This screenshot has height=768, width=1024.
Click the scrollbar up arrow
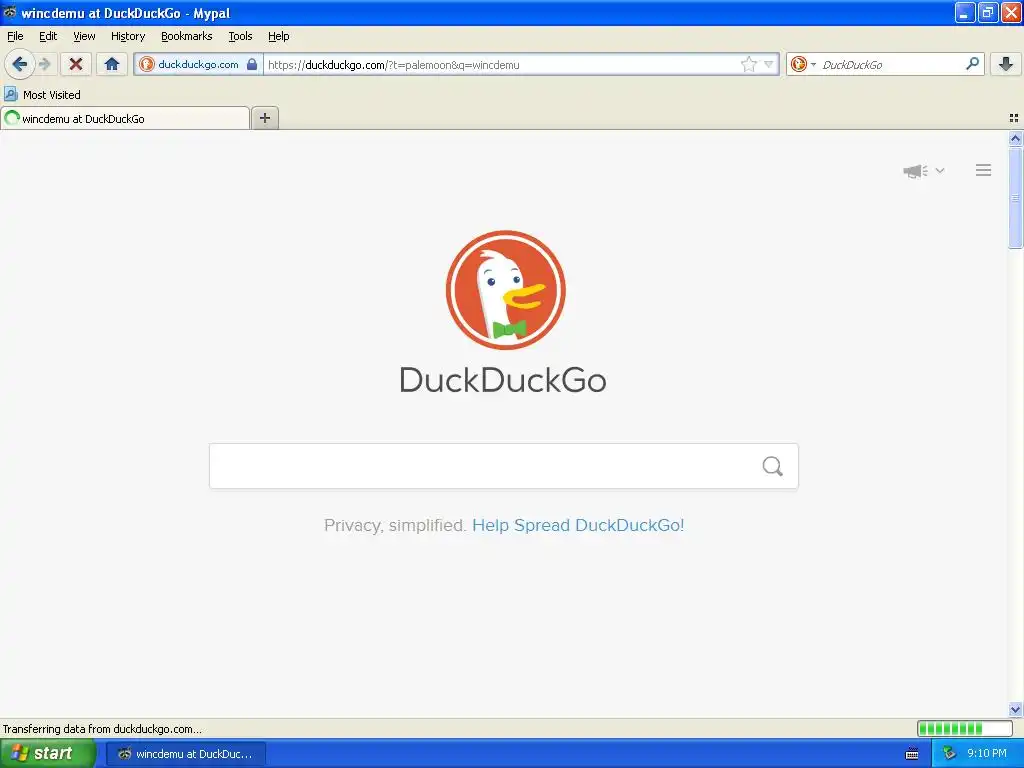click(1015, 138)
